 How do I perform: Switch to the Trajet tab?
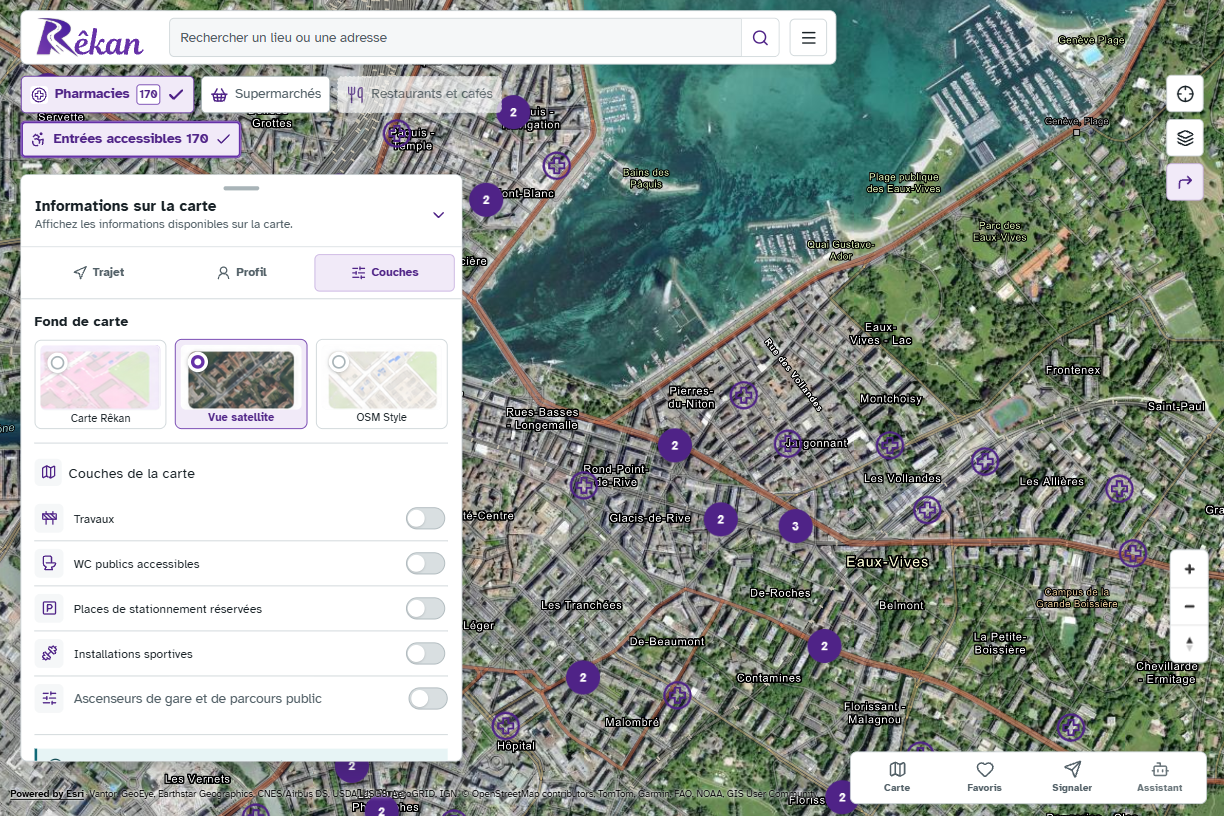pos(98,272)
